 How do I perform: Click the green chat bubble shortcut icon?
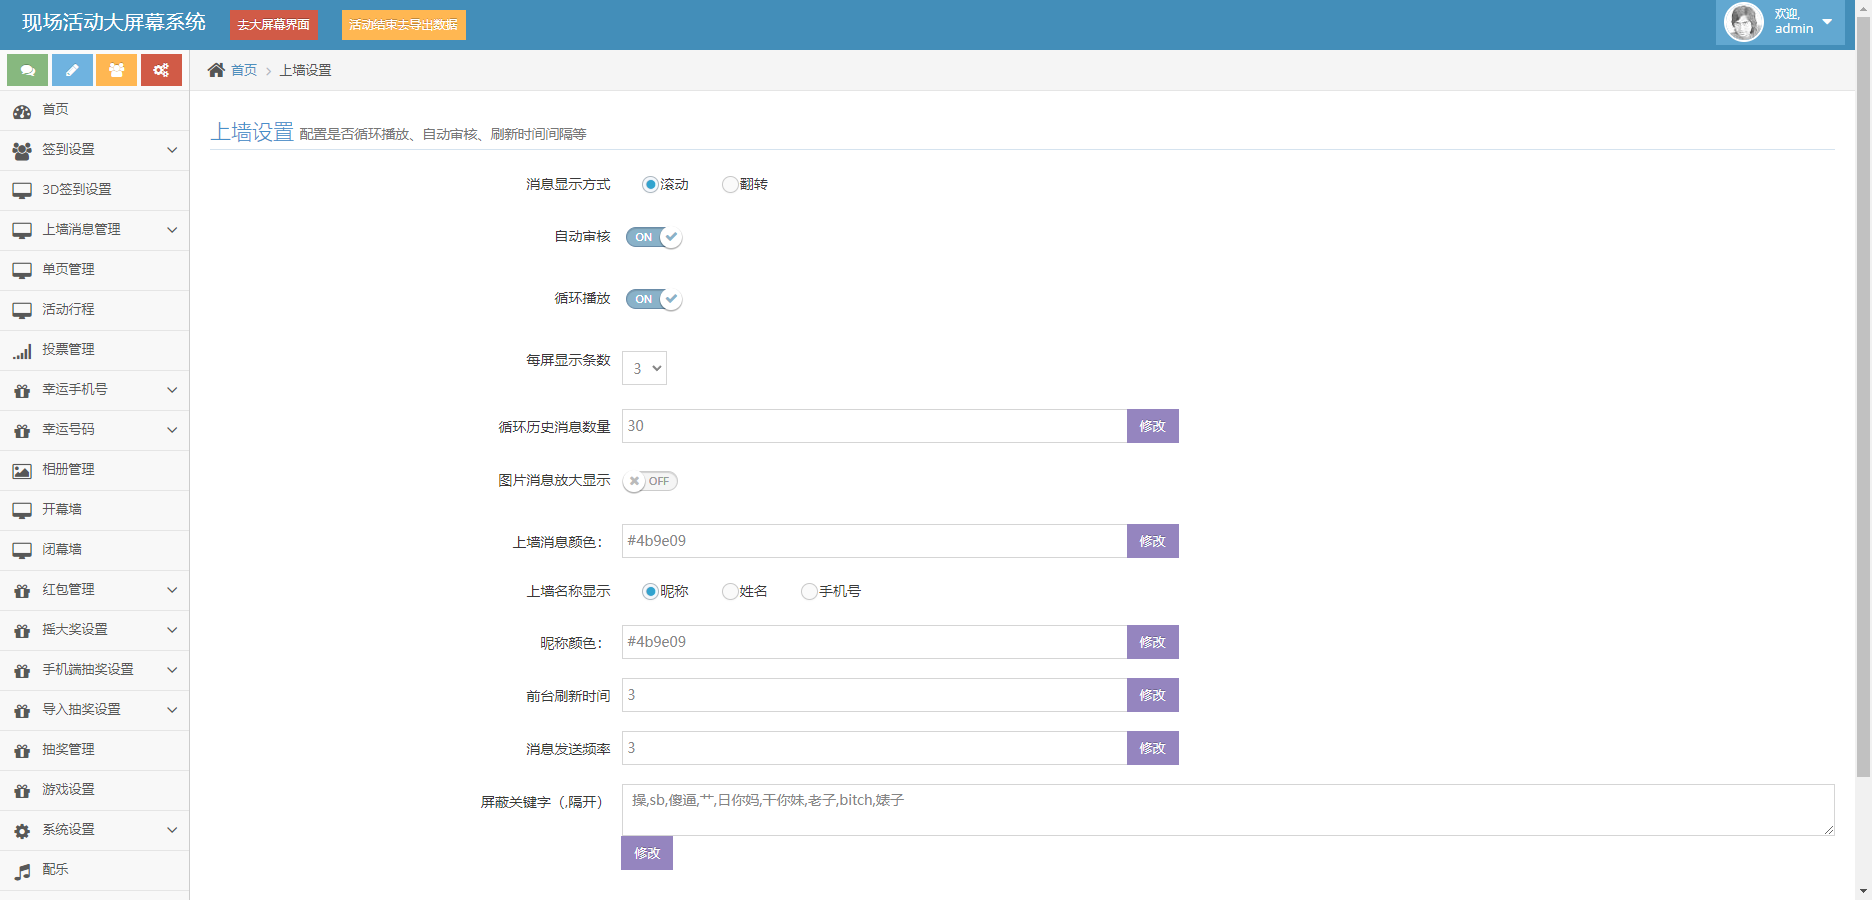pyautogui.click(x=27, y=70)
